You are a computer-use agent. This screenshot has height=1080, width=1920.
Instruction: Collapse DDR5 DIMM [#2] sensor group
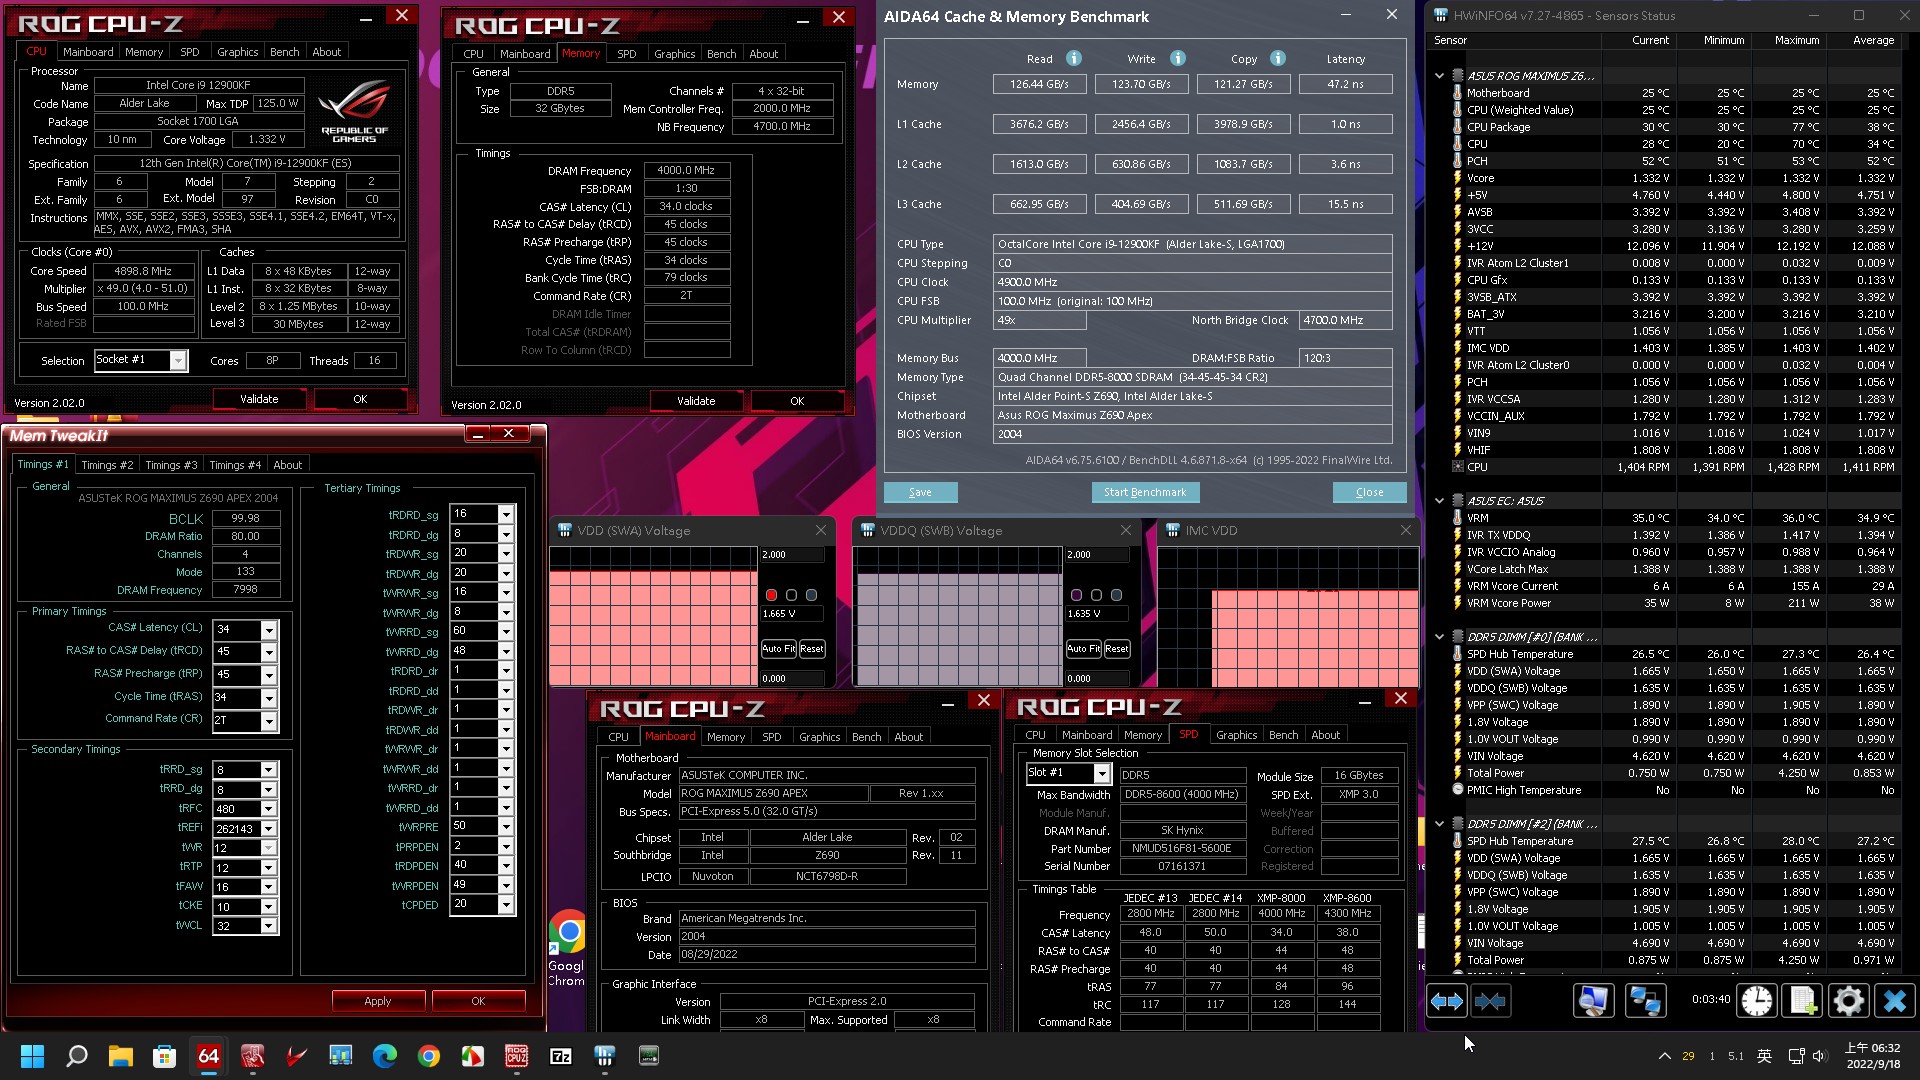1439,824
